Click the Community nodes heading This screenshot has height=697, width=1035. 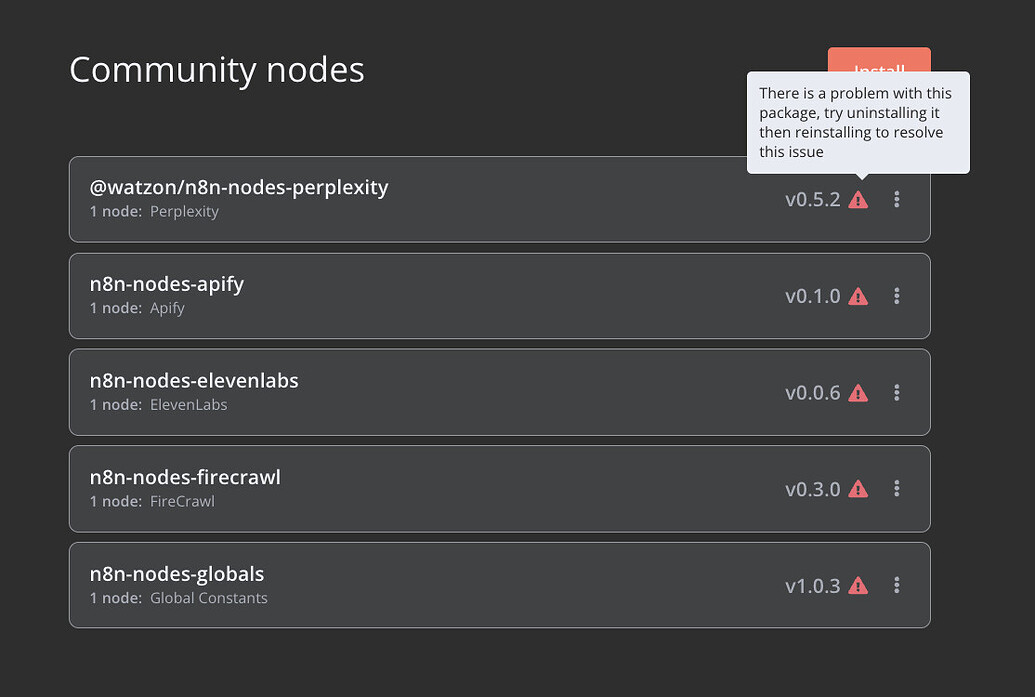click(x=216, y=70)
